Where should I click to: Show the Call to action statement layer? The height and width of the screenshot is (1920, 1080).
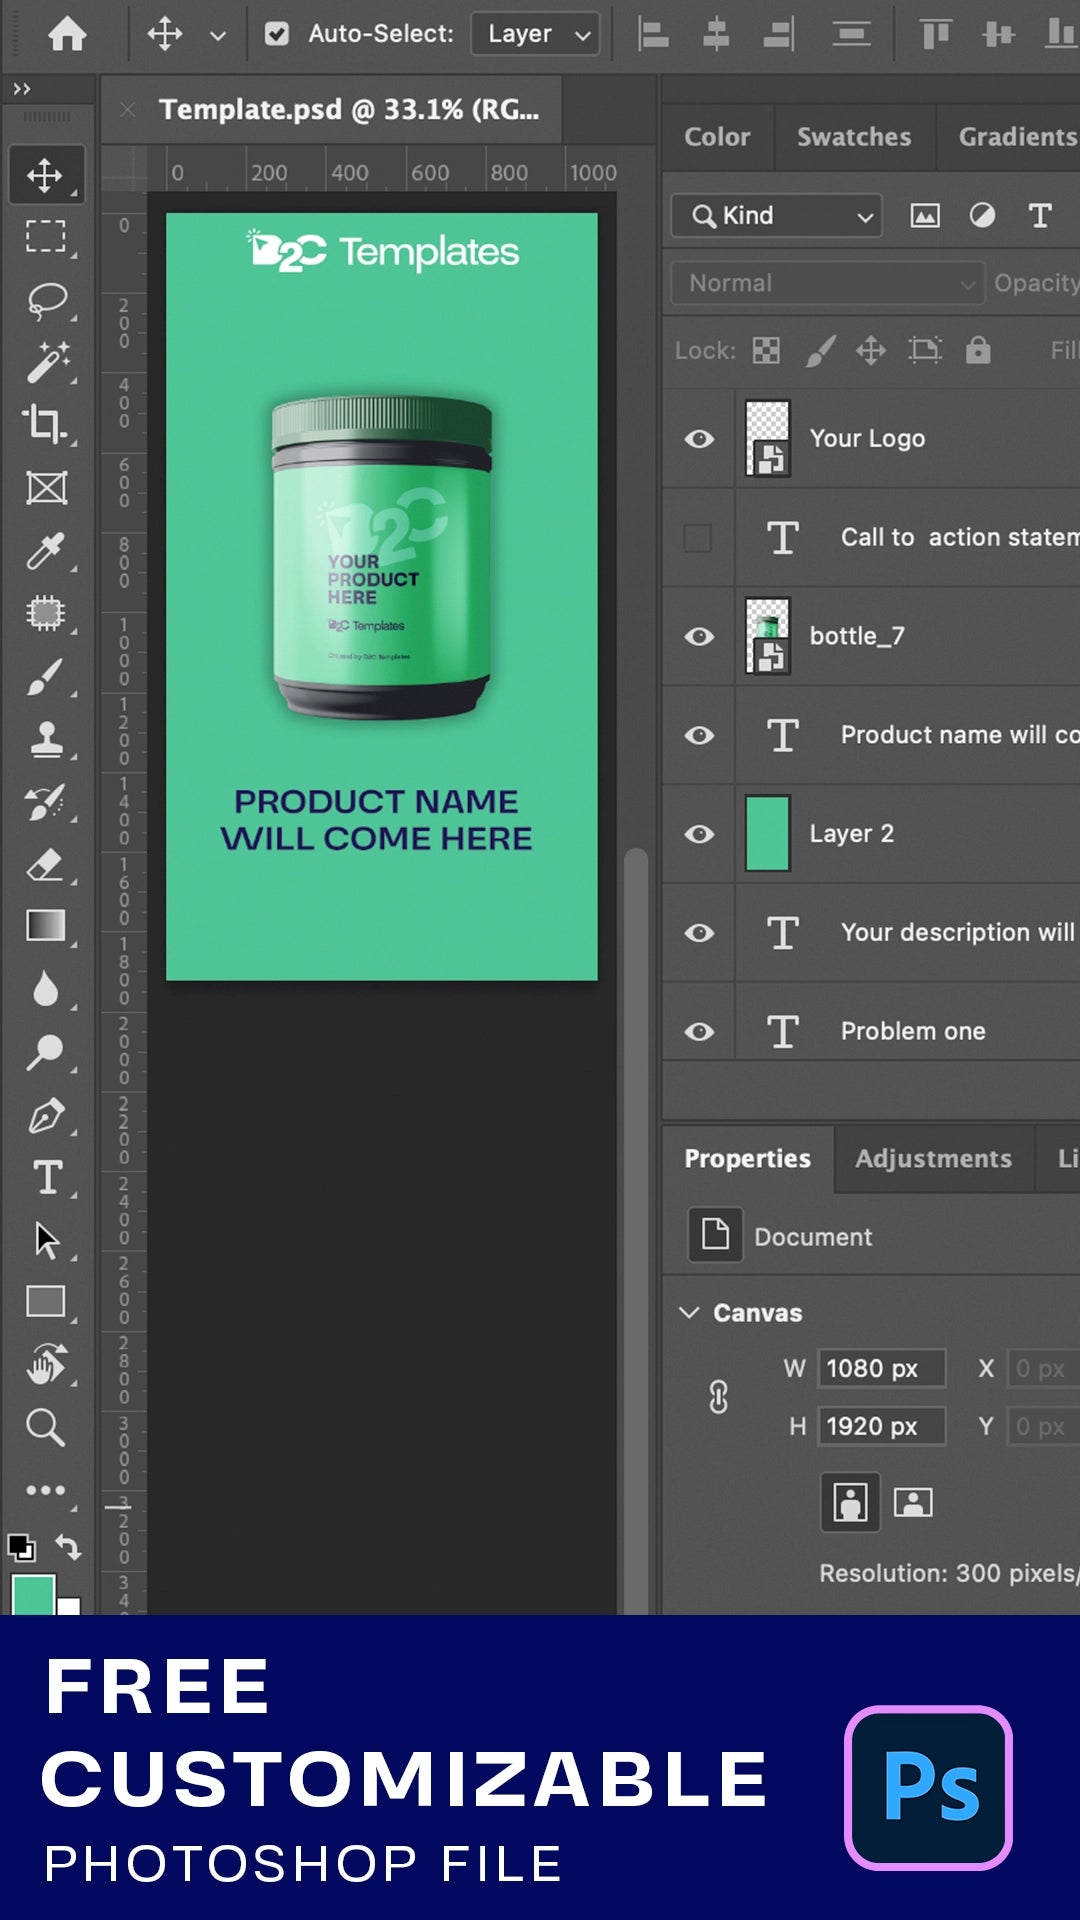coord(698,538)
